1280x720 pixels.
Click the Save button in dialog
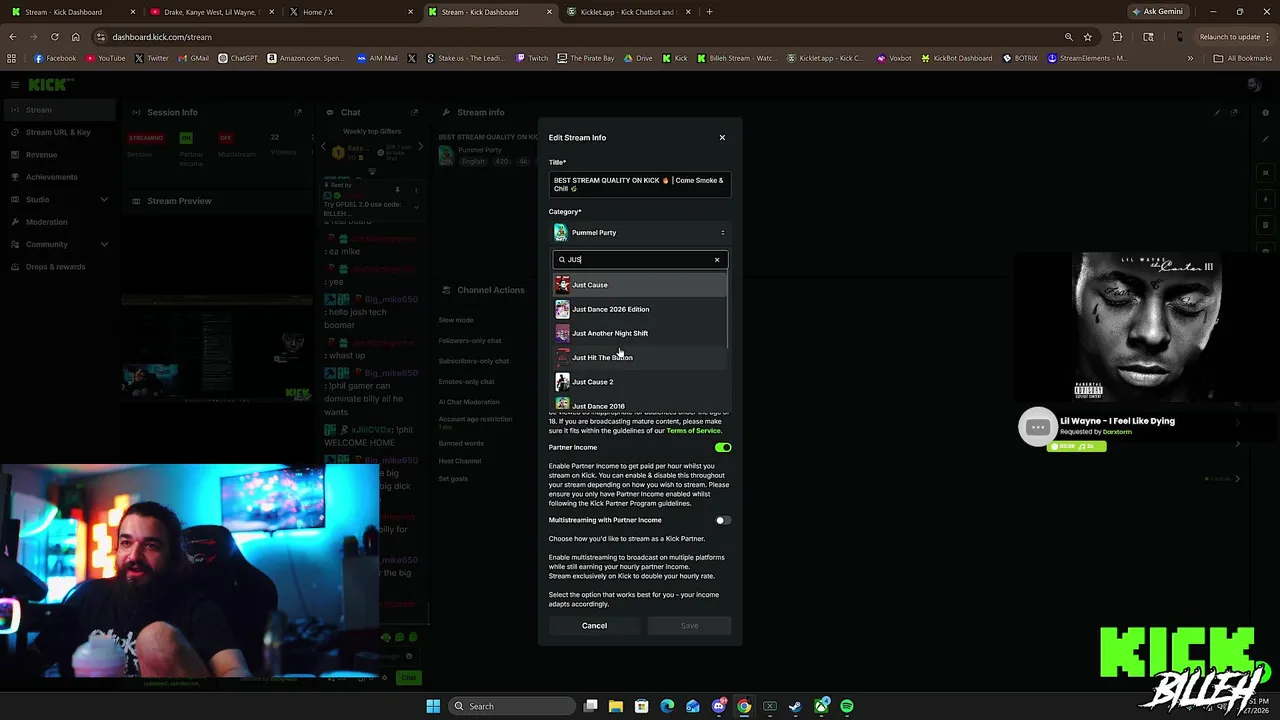coord(689,626)
